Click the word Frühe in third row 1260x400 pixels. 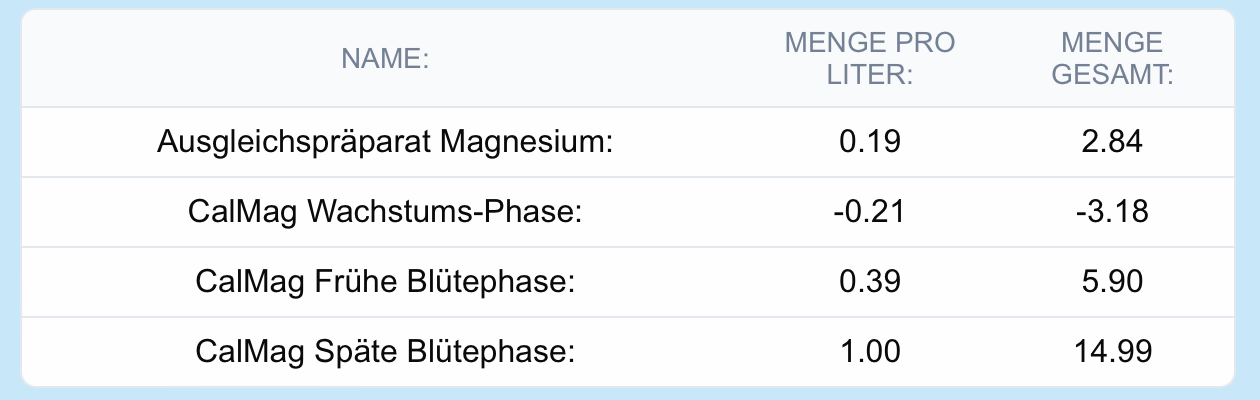point(363,283)
